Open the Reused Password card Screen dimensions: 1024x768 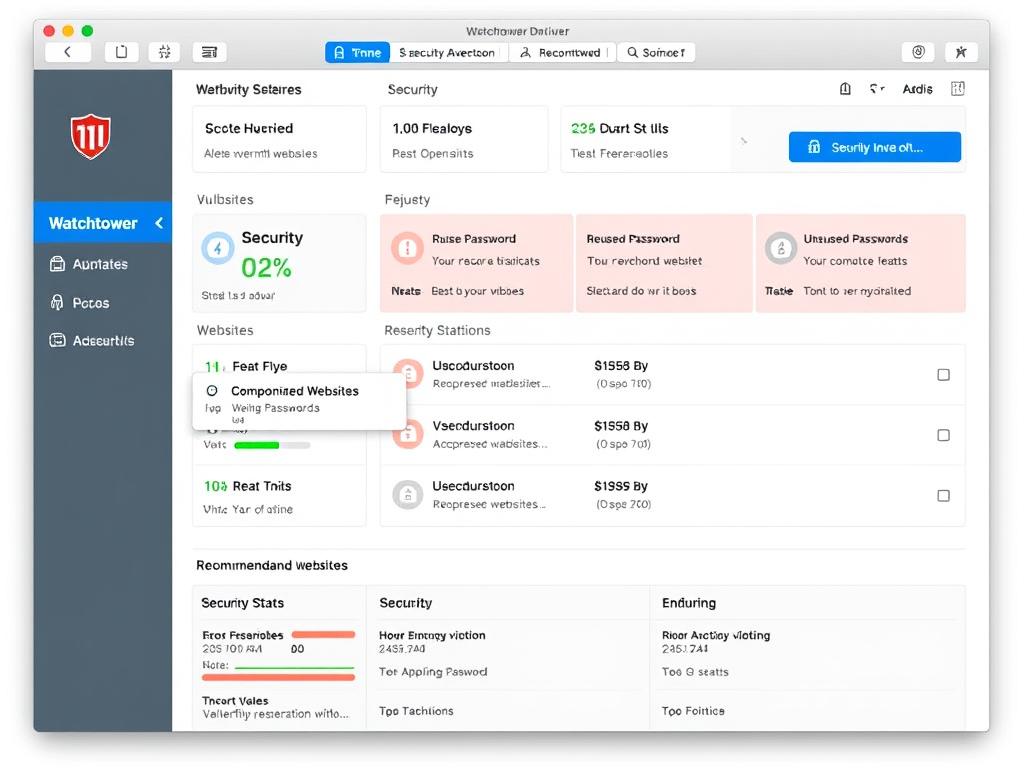click(x=664, y=263)
